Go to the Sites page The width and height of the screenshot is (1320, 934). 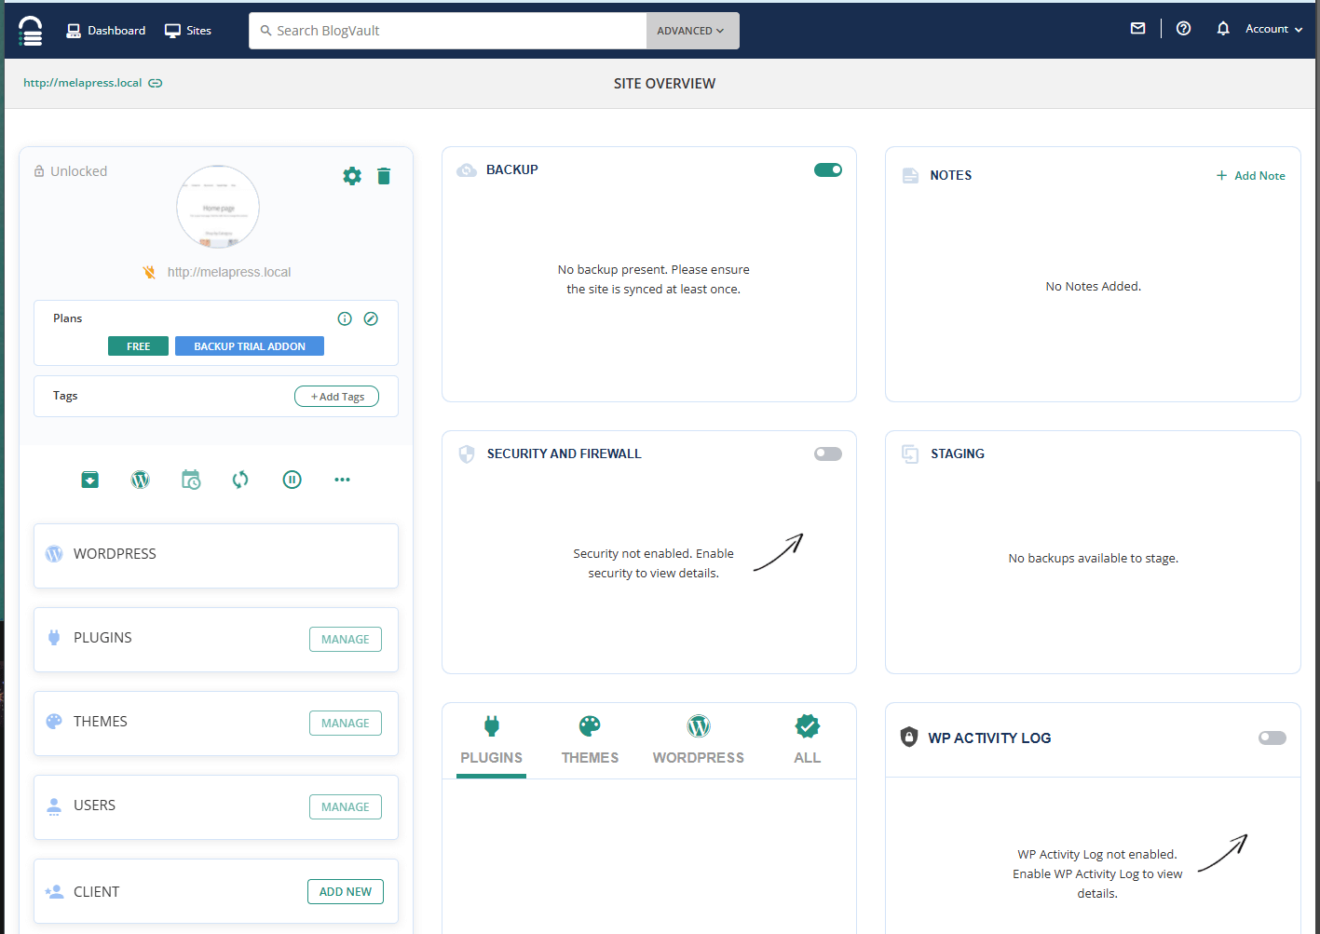click(188, 31)
